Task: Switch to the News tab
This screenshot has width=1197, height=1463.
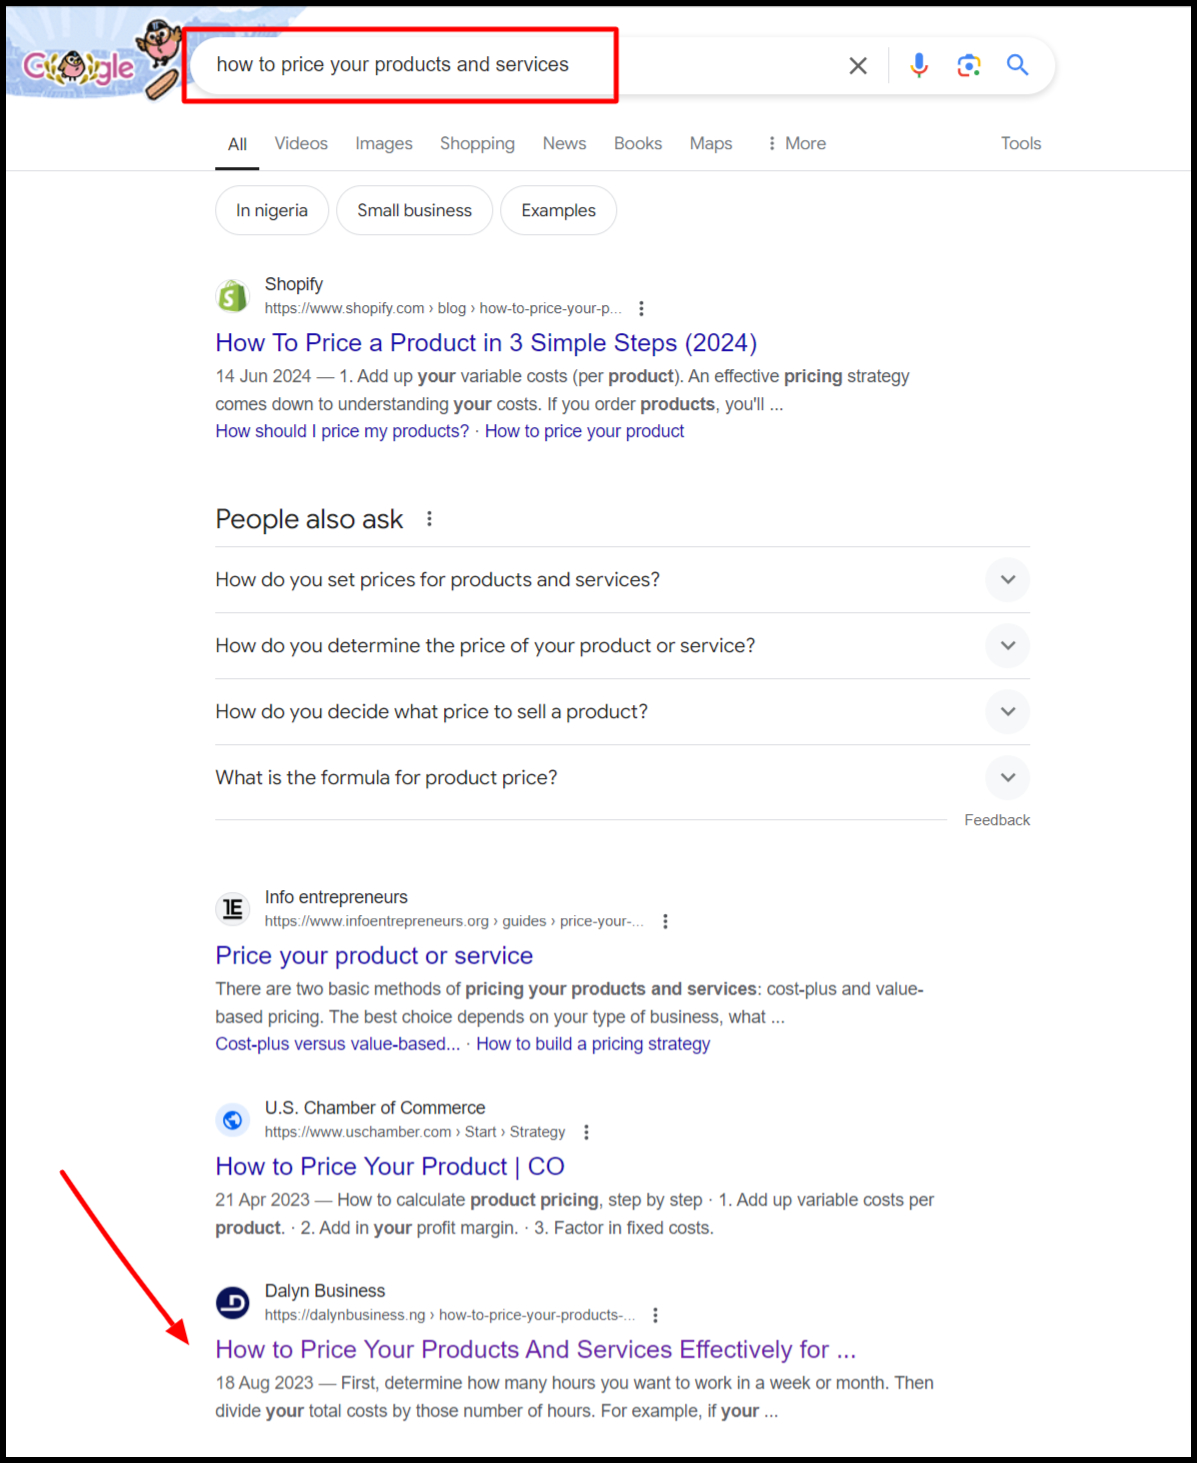Action: pyautogui.click(x=564, y=143)
